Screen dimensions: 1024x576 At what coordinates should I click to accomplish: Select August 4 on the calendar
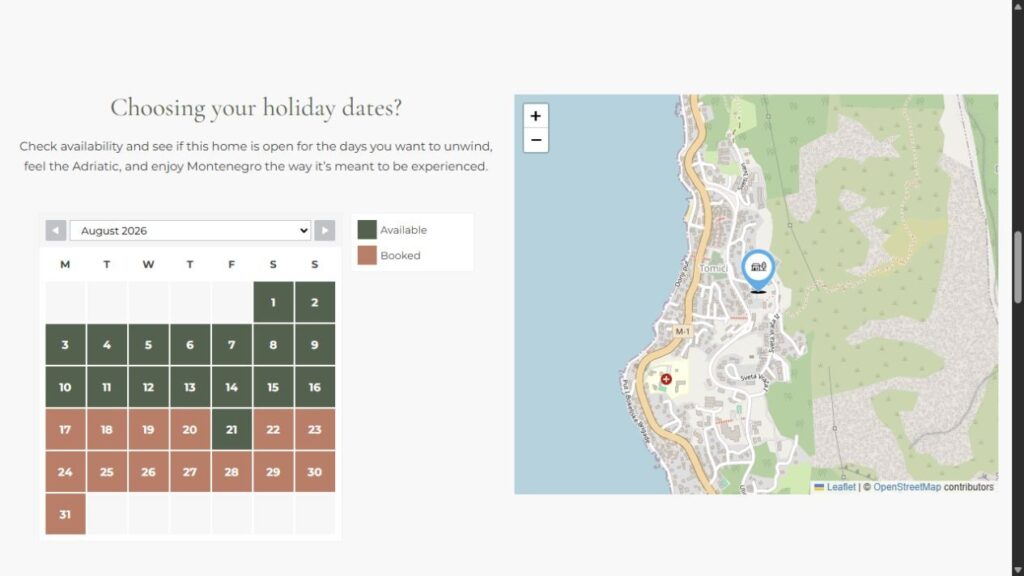(x=106, y=345)
